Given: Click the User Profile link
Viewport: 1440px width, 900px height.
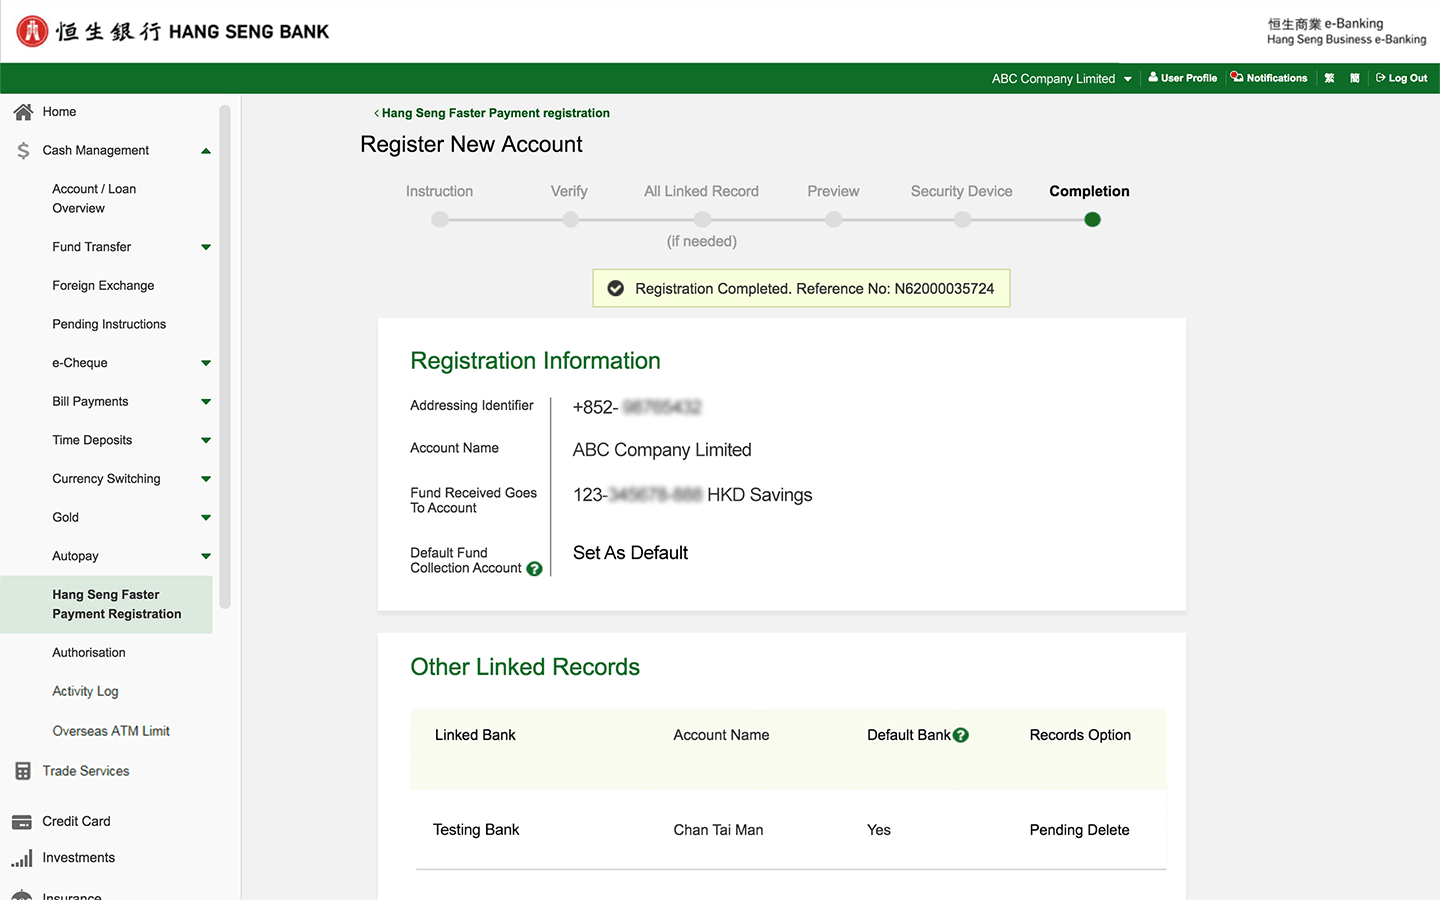Looking at the screenshot, I should (1183, 78).
